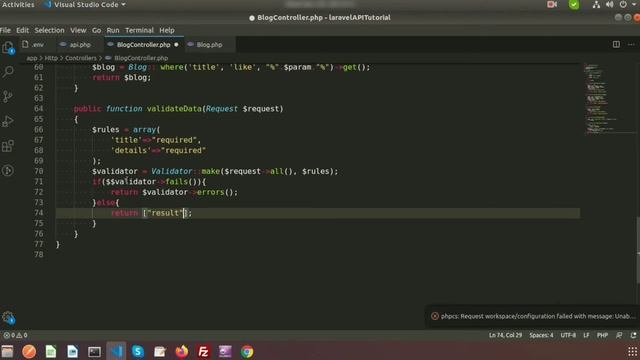640x360 pixels.
Task: Open the Go menu
Action: click(96, 30)
